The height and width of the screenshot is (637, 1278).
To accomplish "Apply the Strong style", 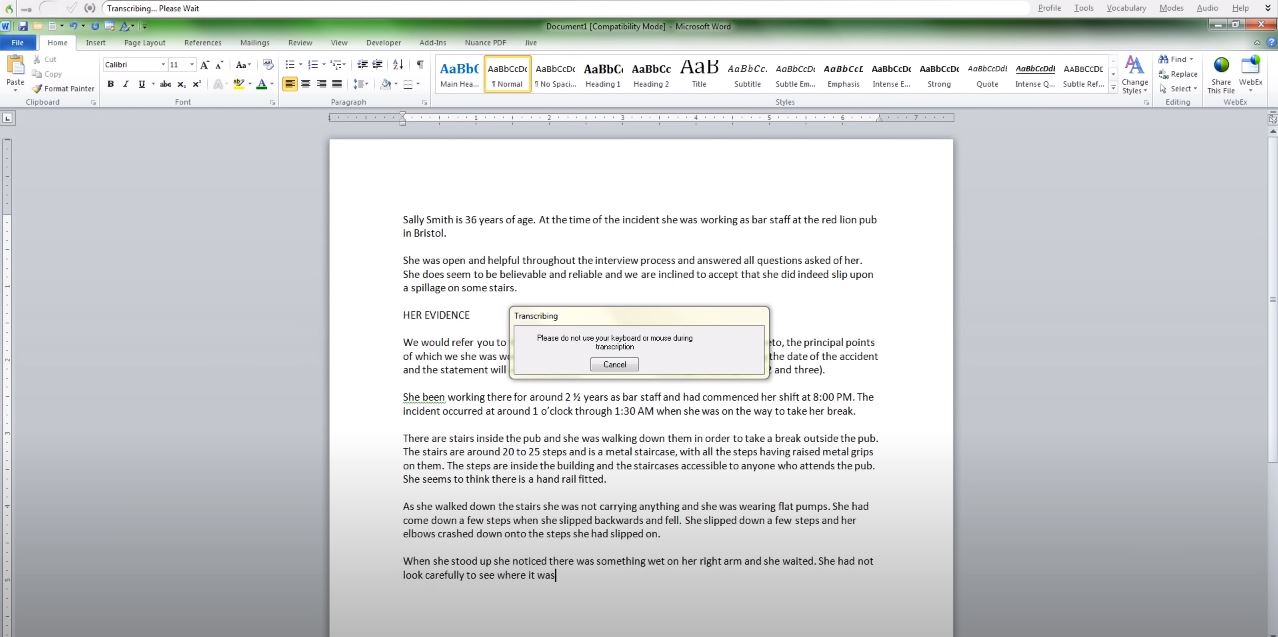I will pyautogui.click(x=939, y=74).
